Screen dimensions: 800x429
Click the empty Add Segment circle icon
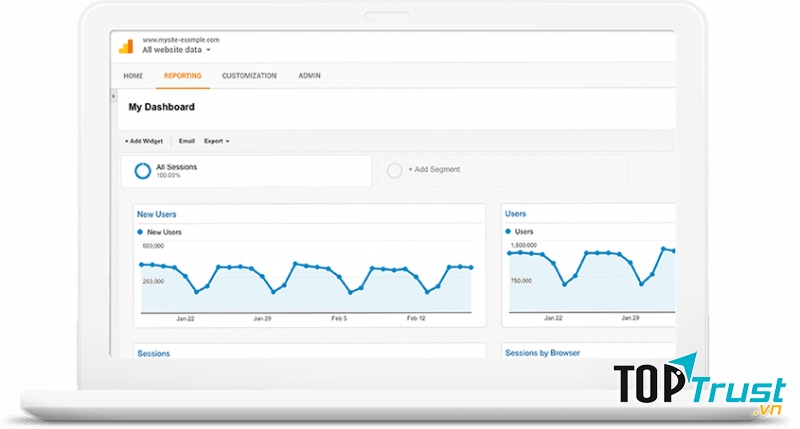[x=394, y=170]
